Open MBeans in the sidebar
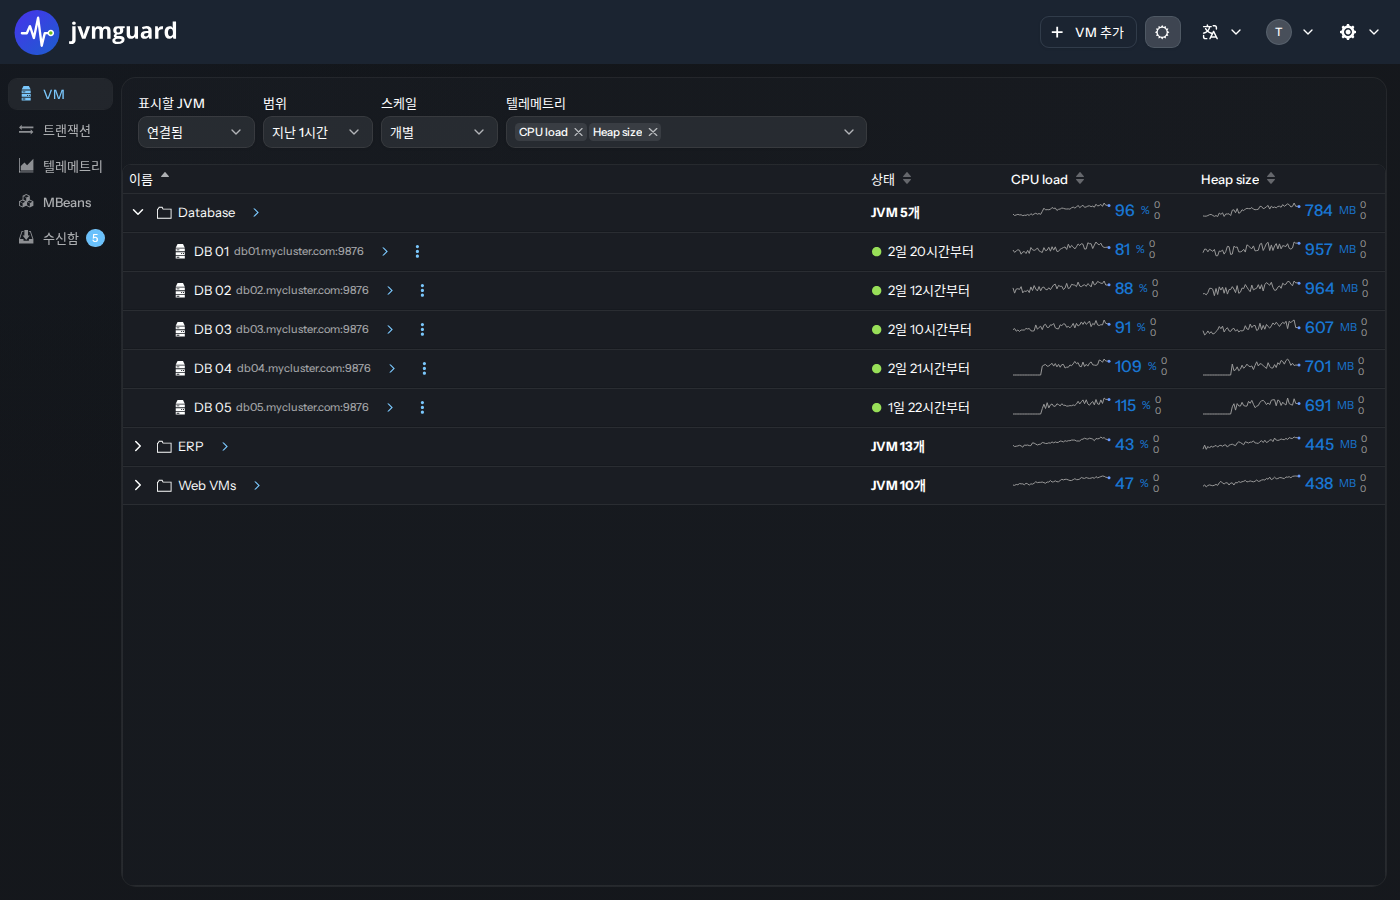This screenshot has width=1400, height=900. click(x=60, y=202)
